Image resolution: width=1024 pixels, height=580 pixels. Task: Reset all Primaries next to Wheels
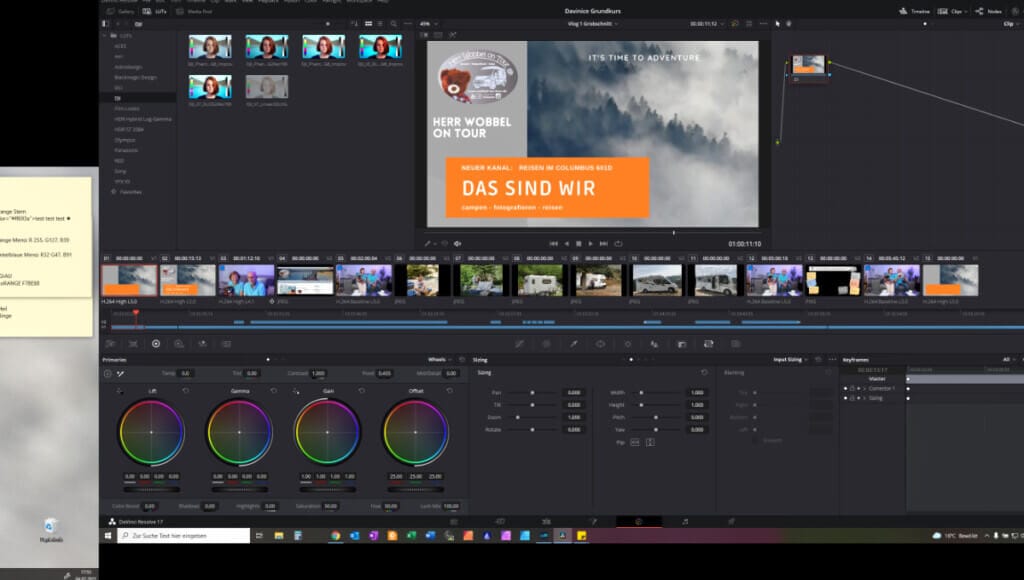click(x=462, y=359)
